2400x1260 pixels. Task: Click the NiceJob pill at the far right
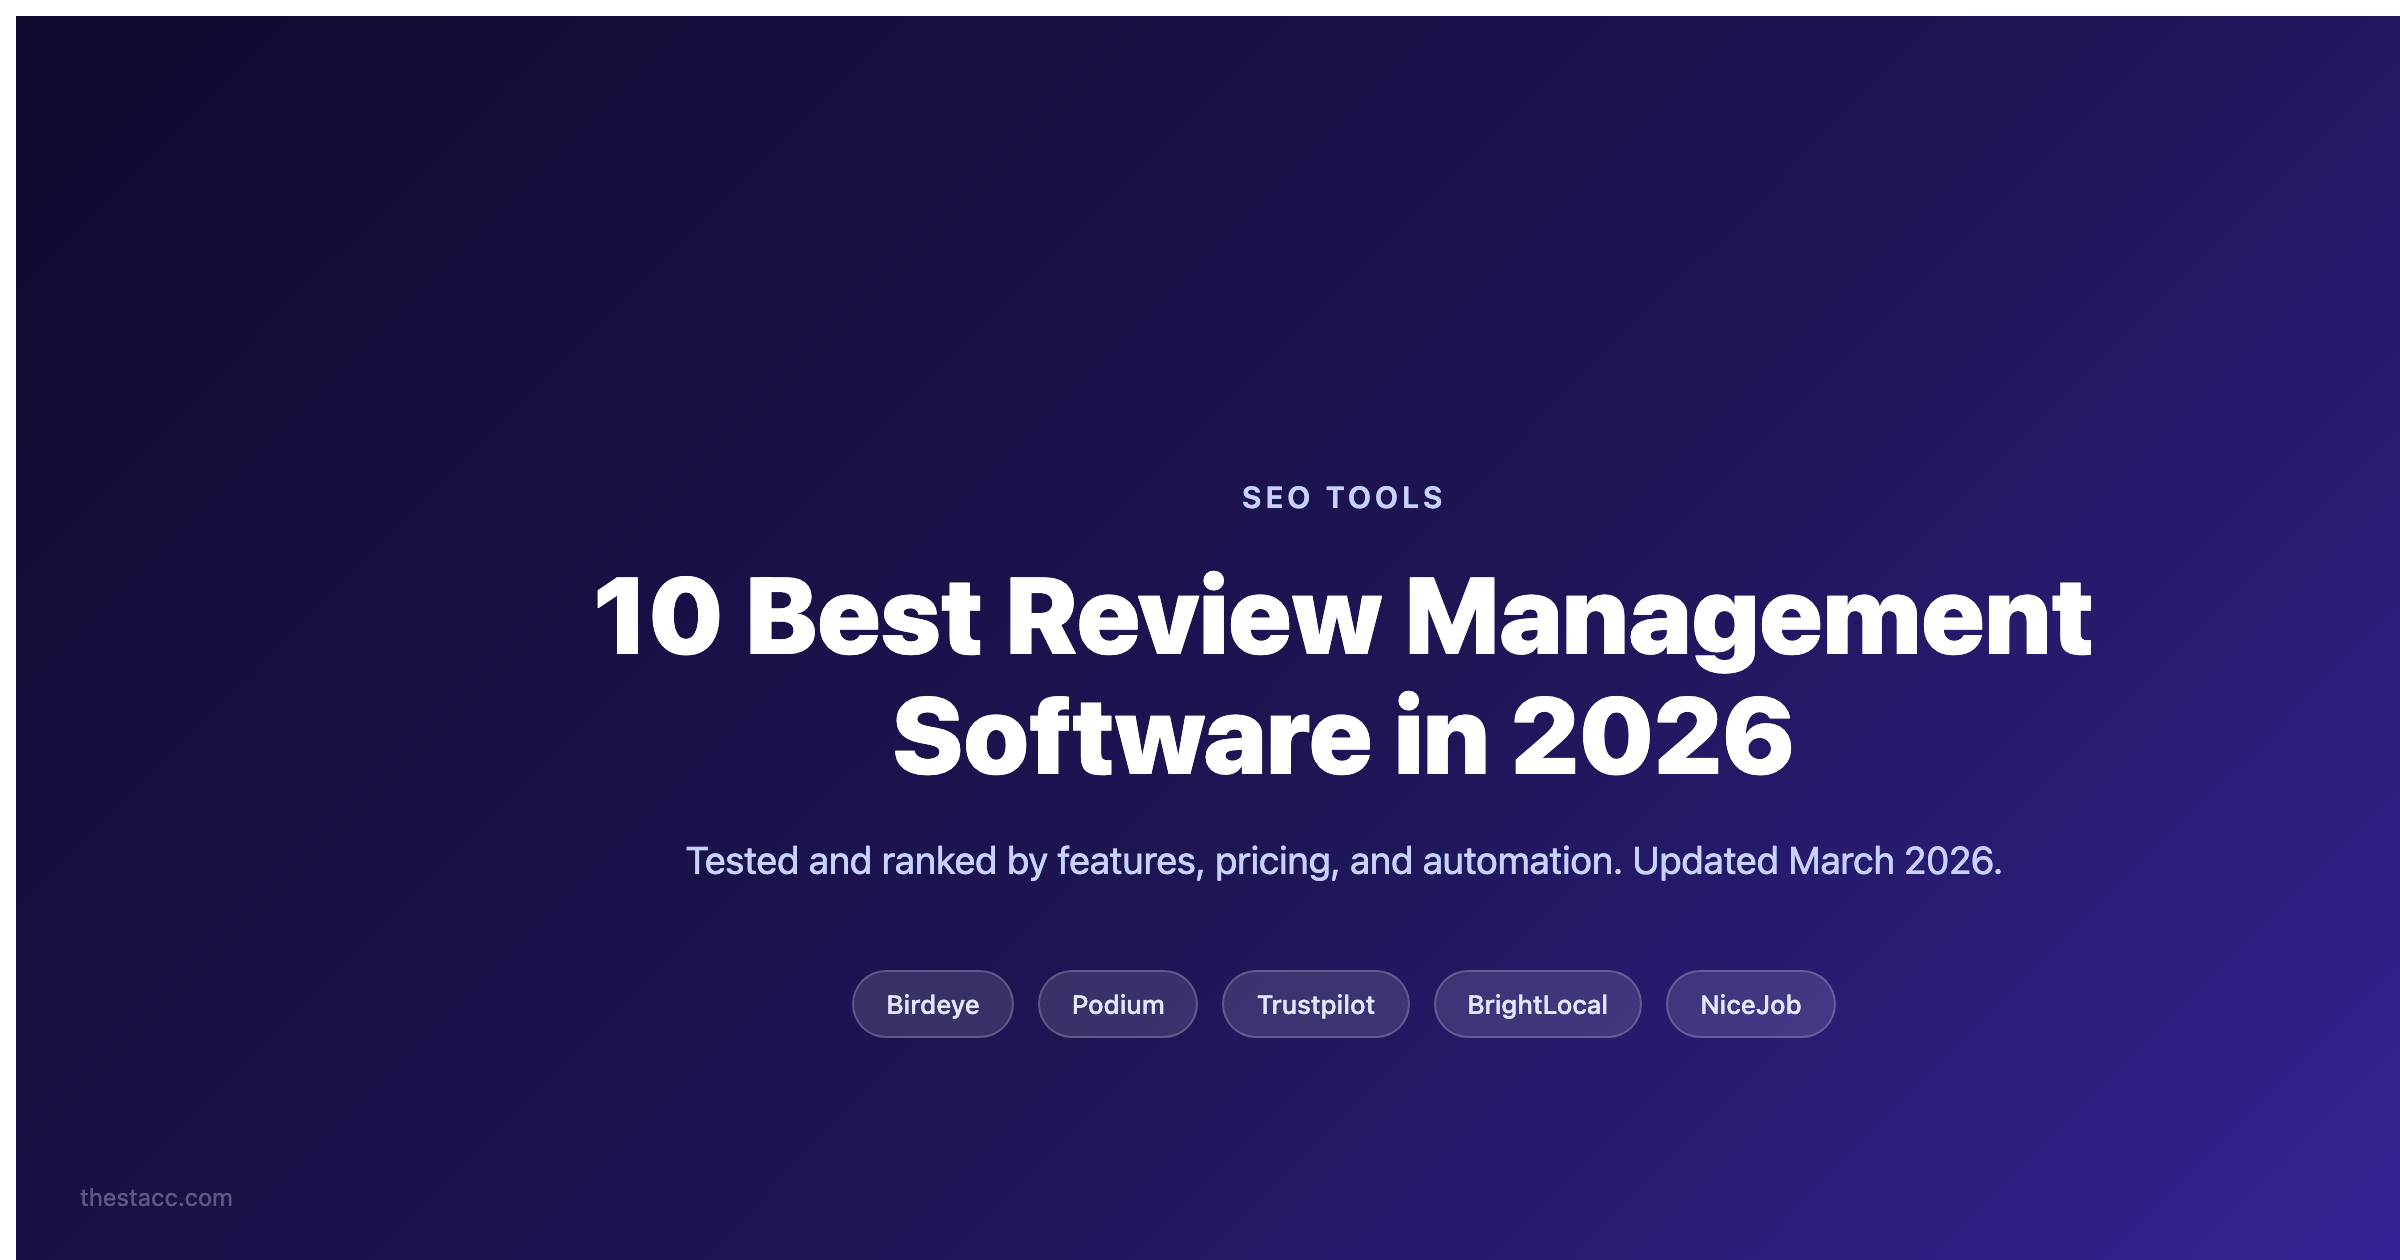(1751, 1004)
